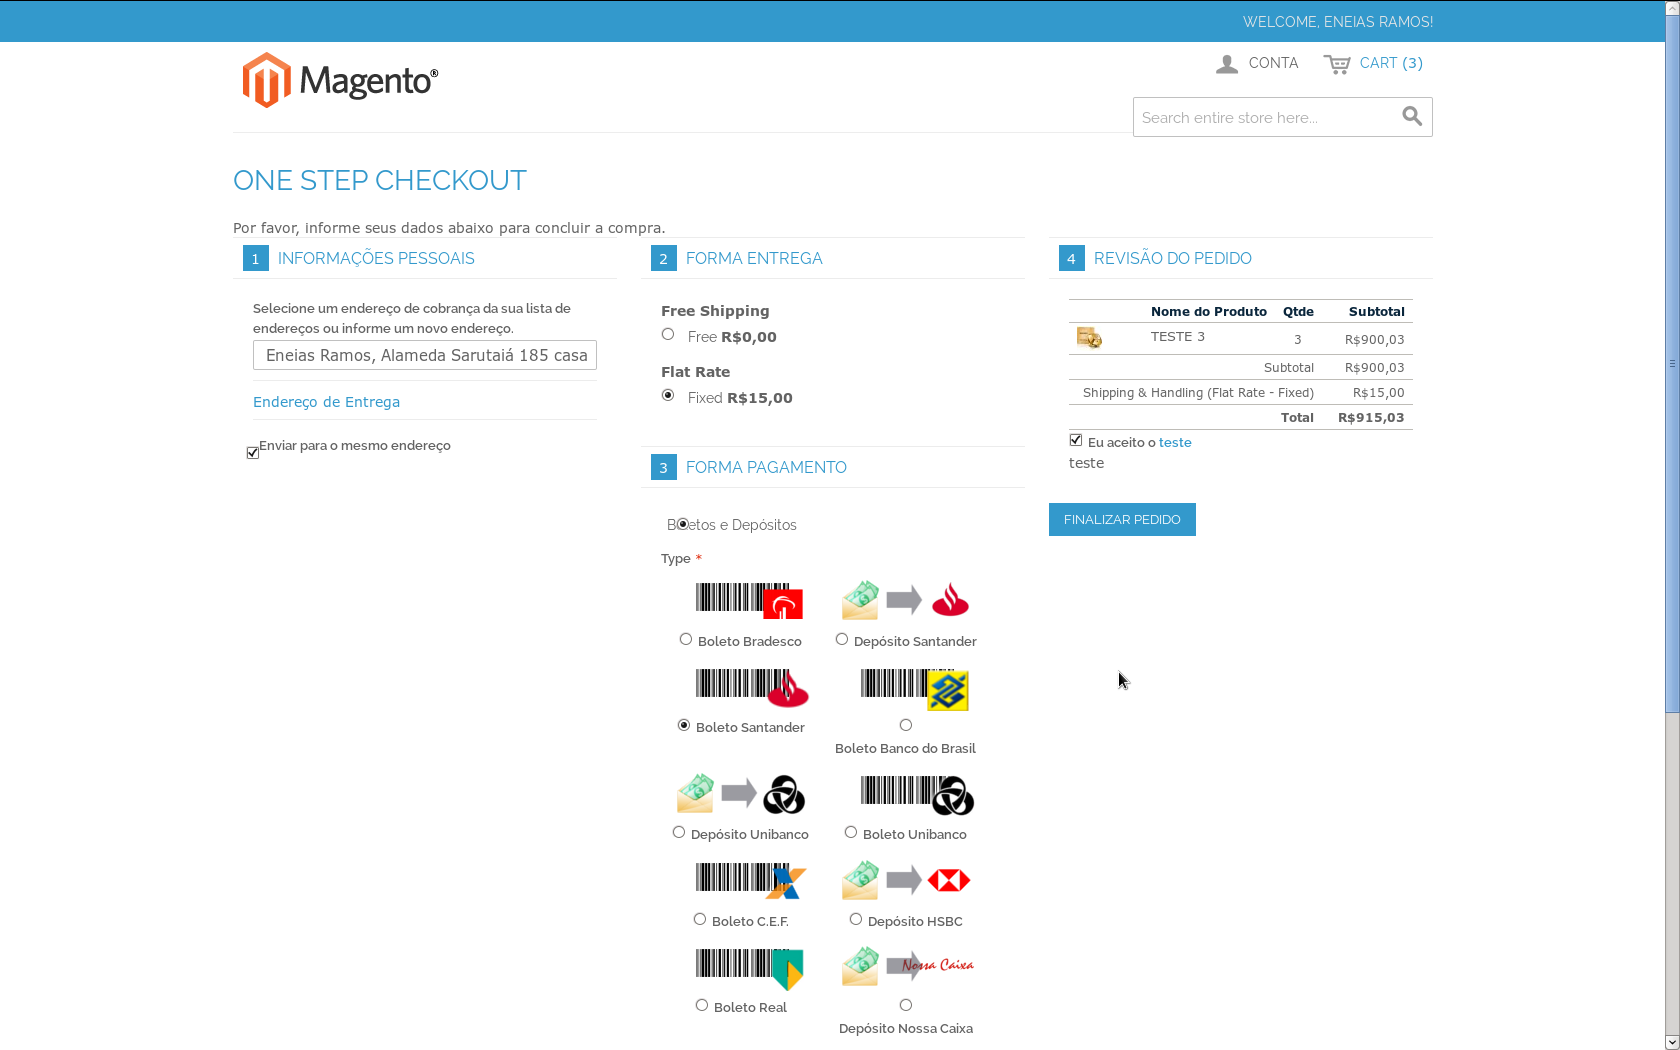The height and width of the screenshot is (1050, 1680).
Task: Toggle 'Eu aceito o teste' checkbox
Action: point(1076,440)
